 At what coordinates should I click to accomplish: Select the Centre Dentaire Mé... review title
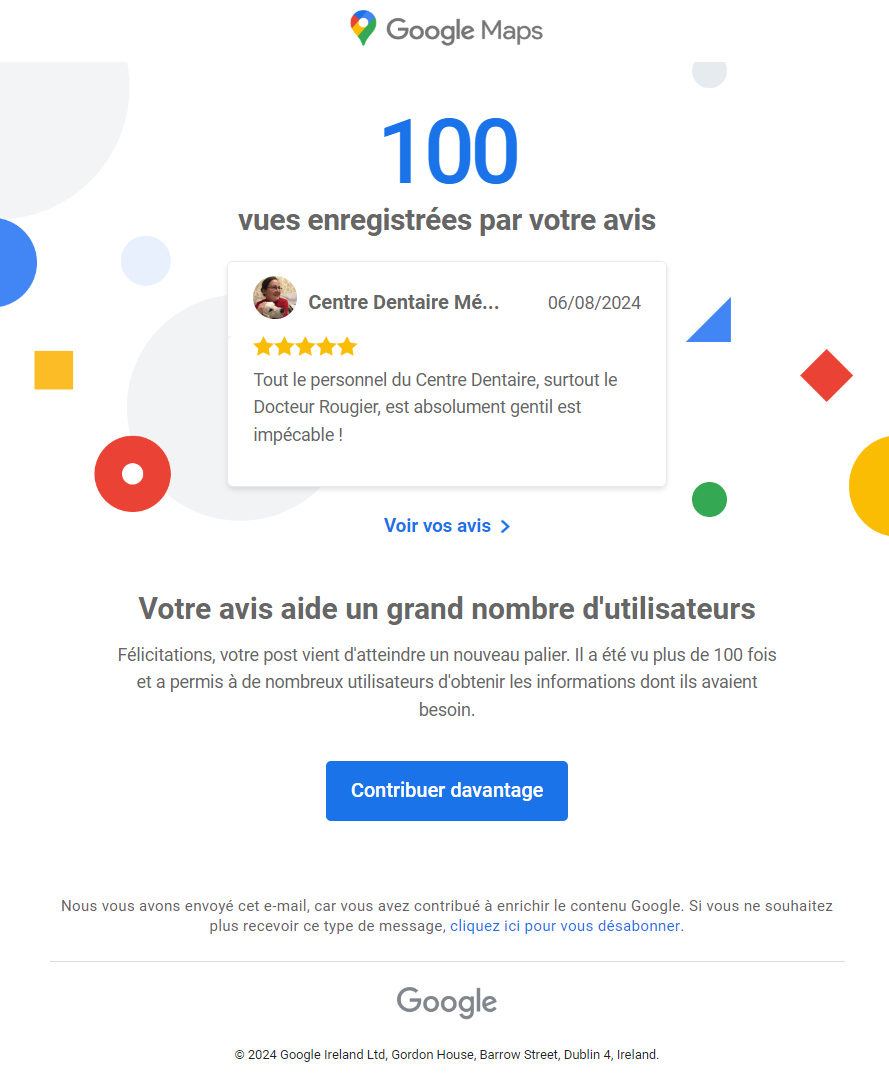coord(403,302)
